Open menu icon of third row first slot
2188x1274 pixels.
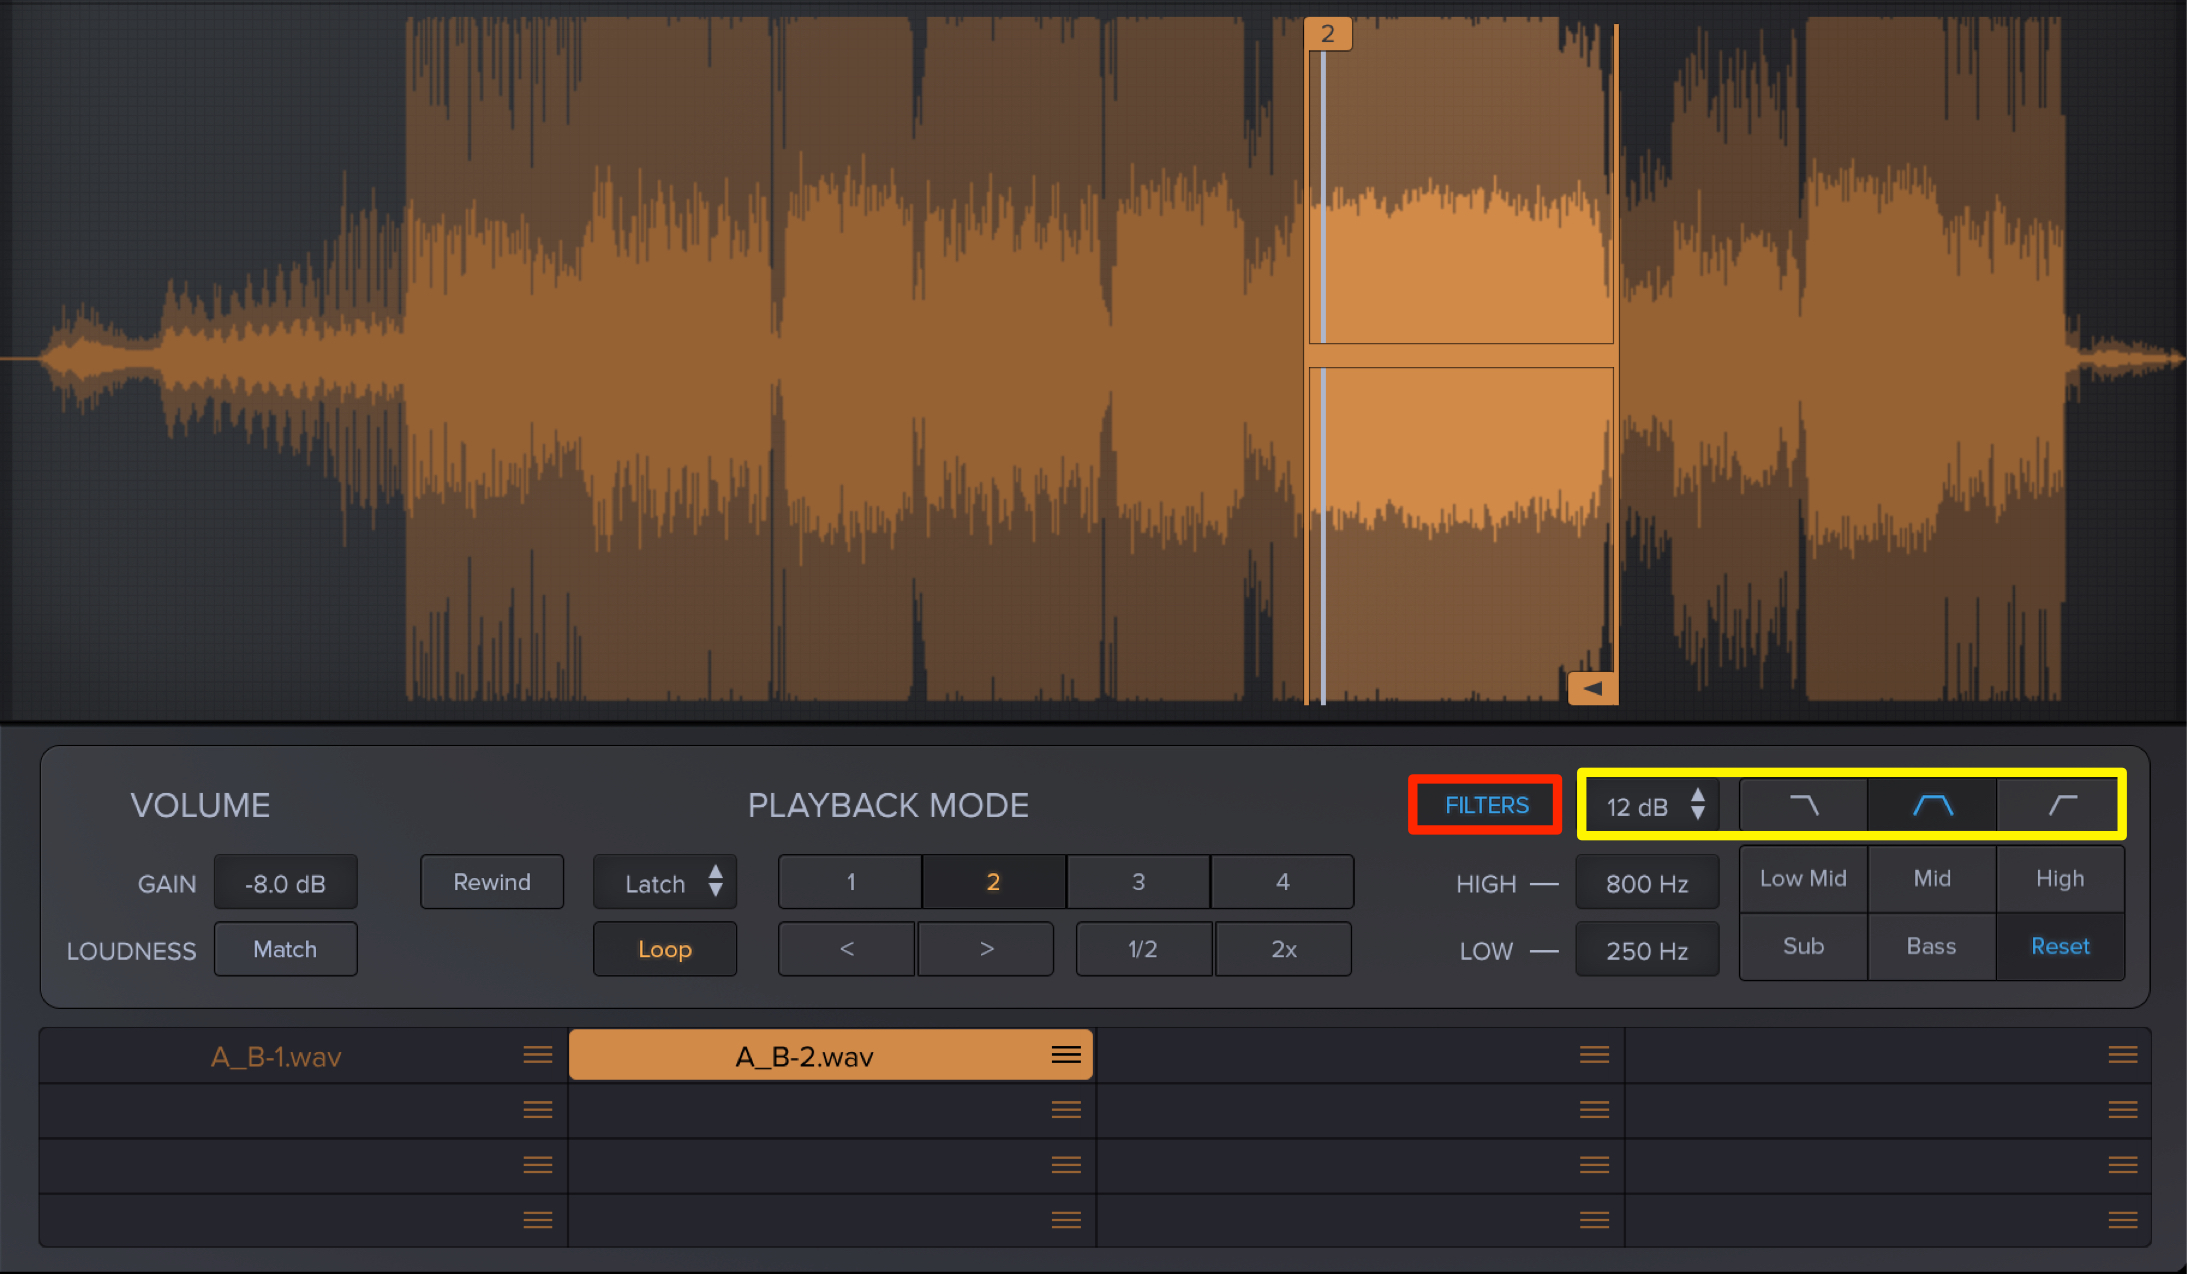coord(538,1165)
